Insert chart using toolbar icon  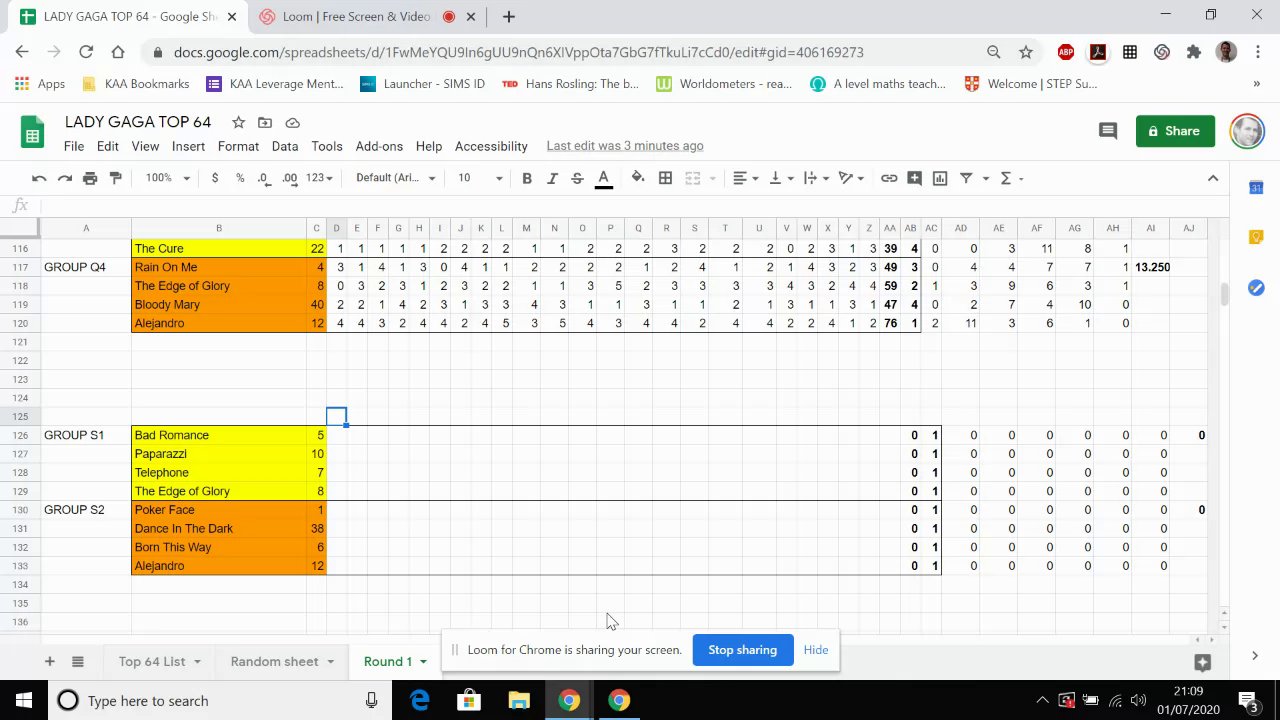click(x=939, y=178)
